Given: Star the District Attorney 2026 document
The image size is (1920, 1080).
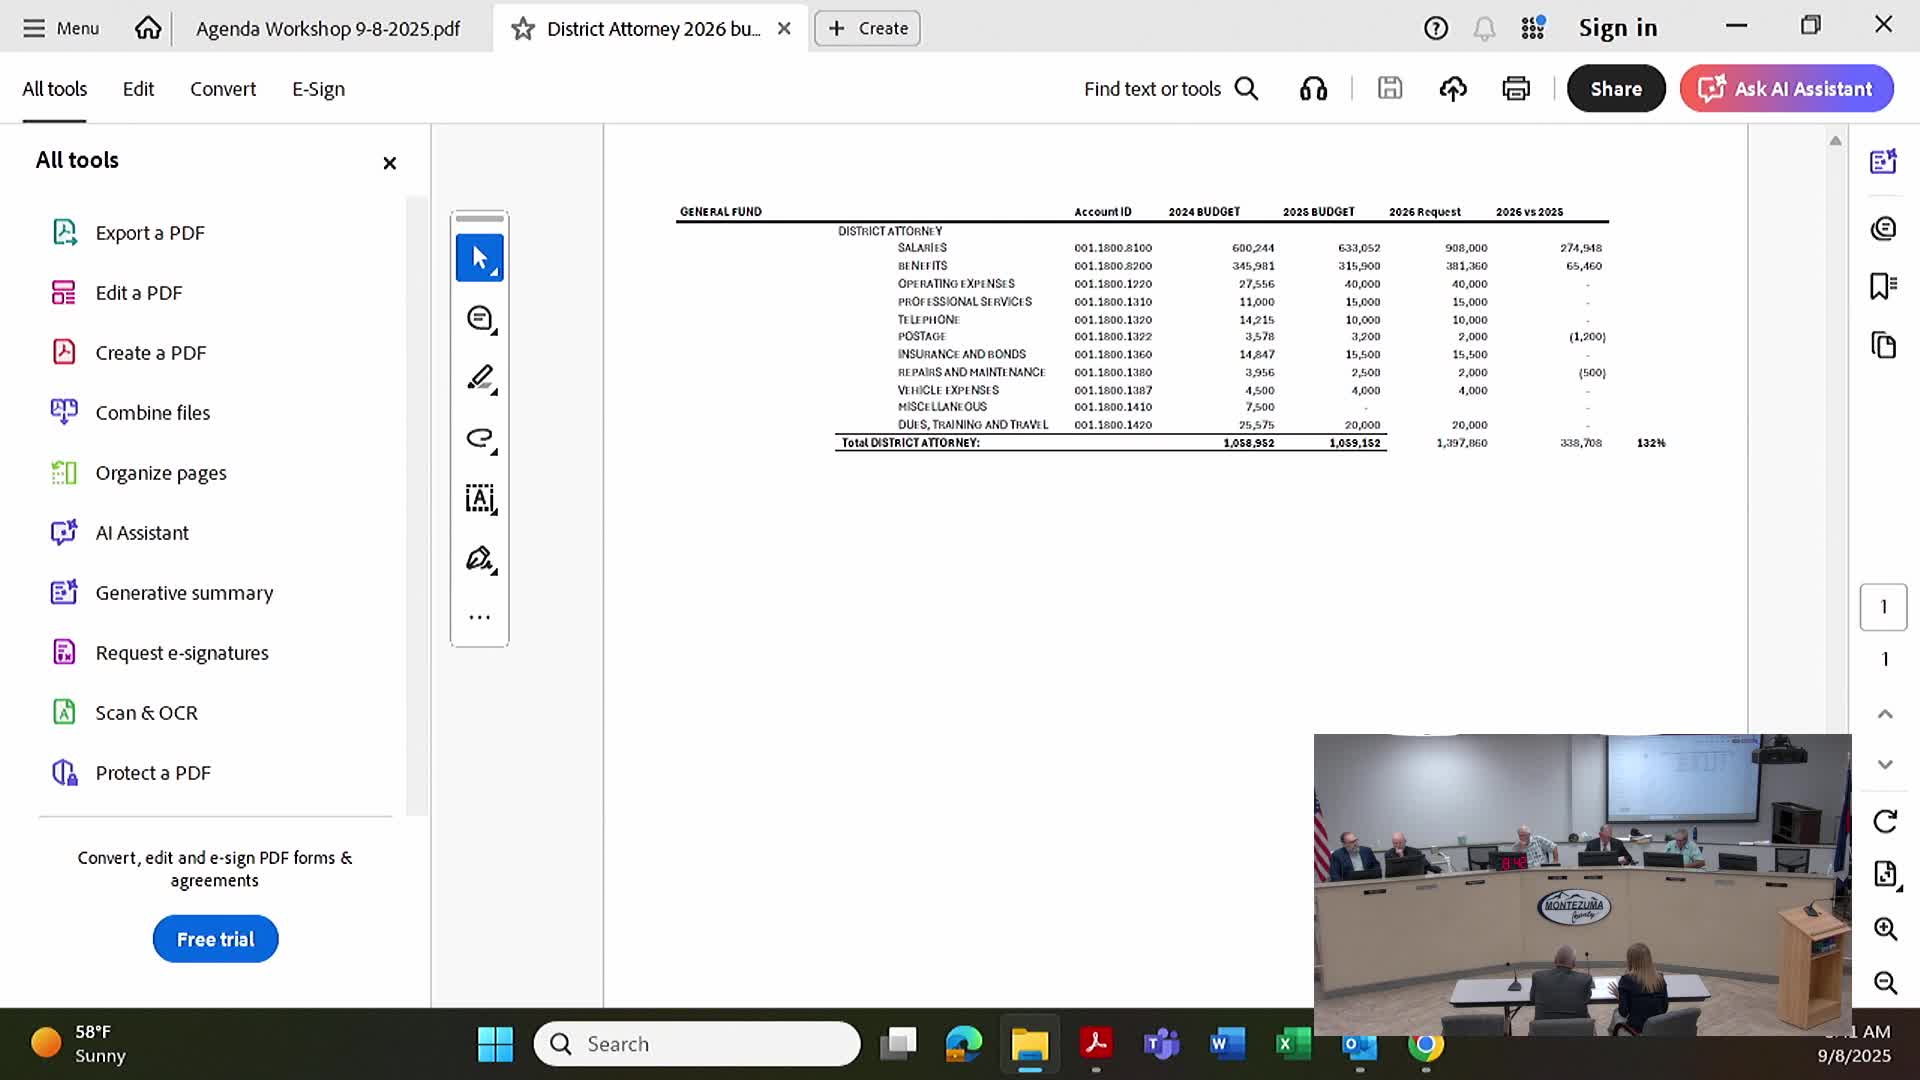Looking at the screenshot, I should pyautogui.click(x=522, y=29).
